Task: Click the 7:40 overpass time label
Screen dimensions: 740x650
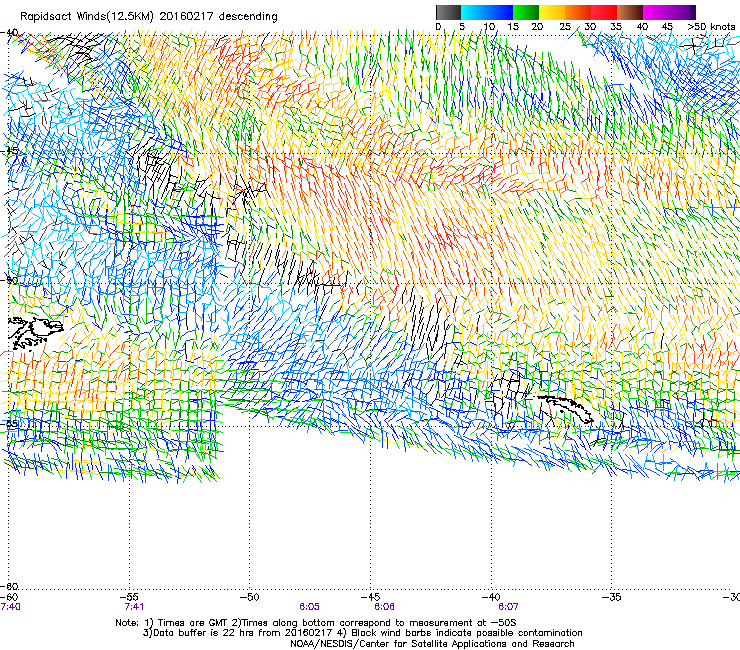Action: 10,607
